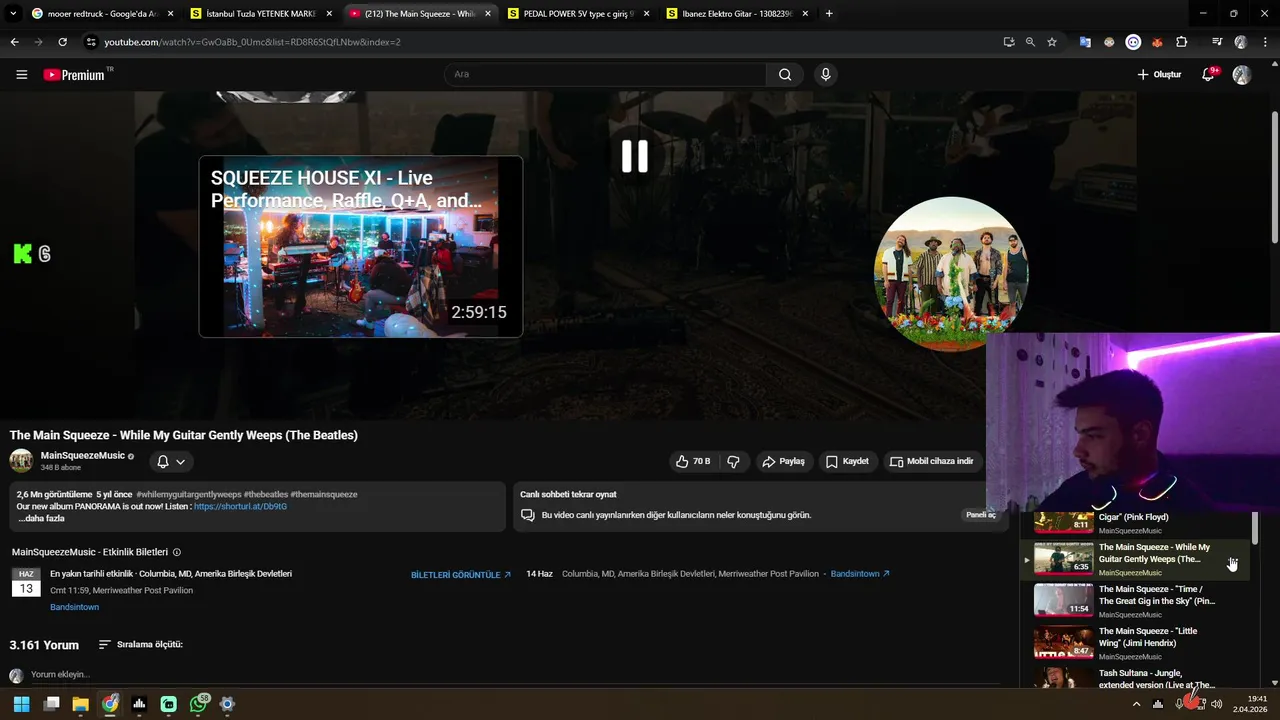This screenshot has height=720, width=1280.
Task: Share the video via Paylaş
Action: coord(783,461)
